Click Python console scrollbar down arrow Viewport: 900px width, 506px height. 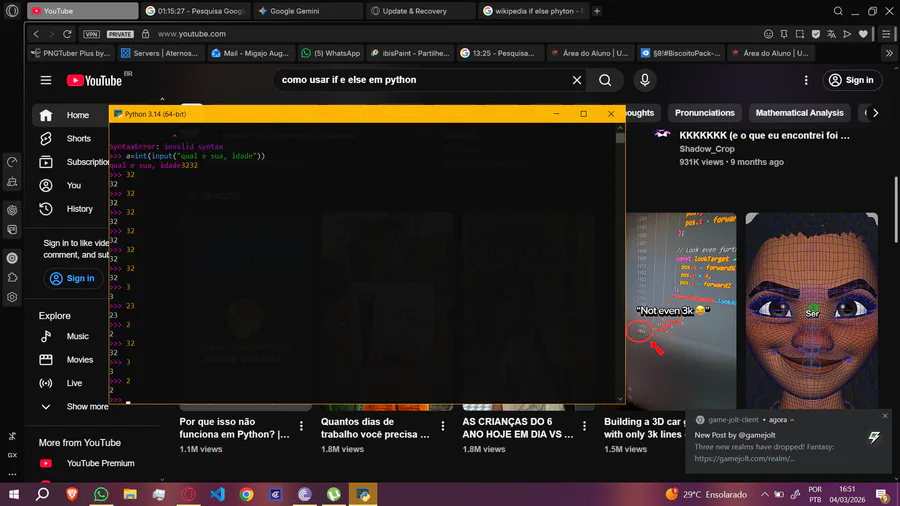coord(620,399)
